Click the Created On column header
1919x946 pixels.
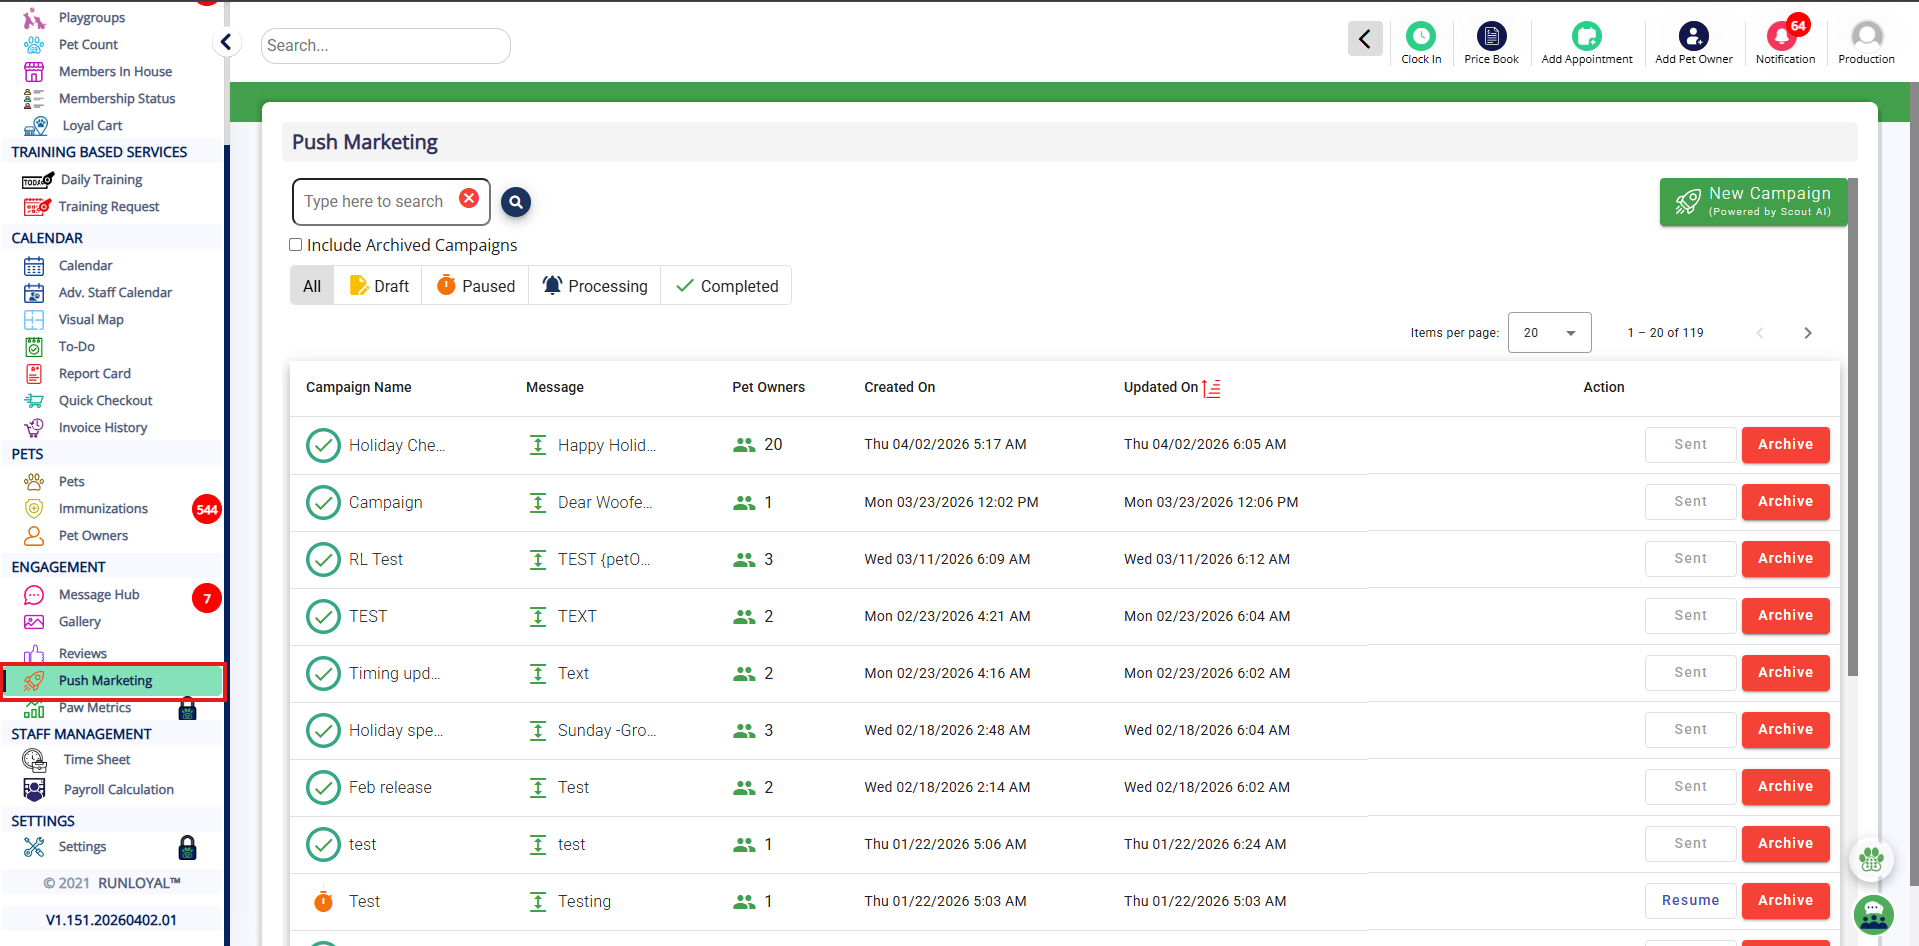900,388
